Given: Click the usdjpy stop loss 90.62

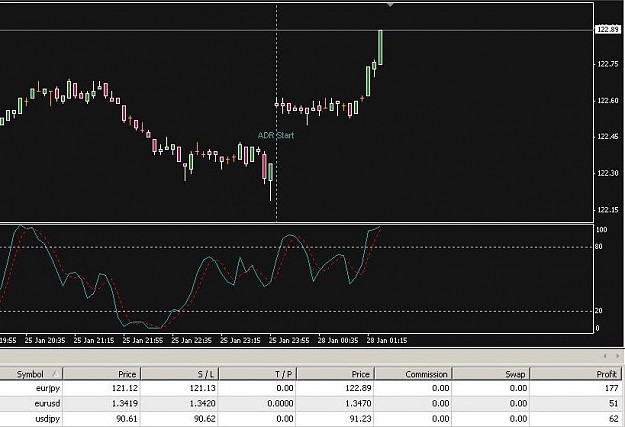Looking at the screenshot, I should coord(205,419).
